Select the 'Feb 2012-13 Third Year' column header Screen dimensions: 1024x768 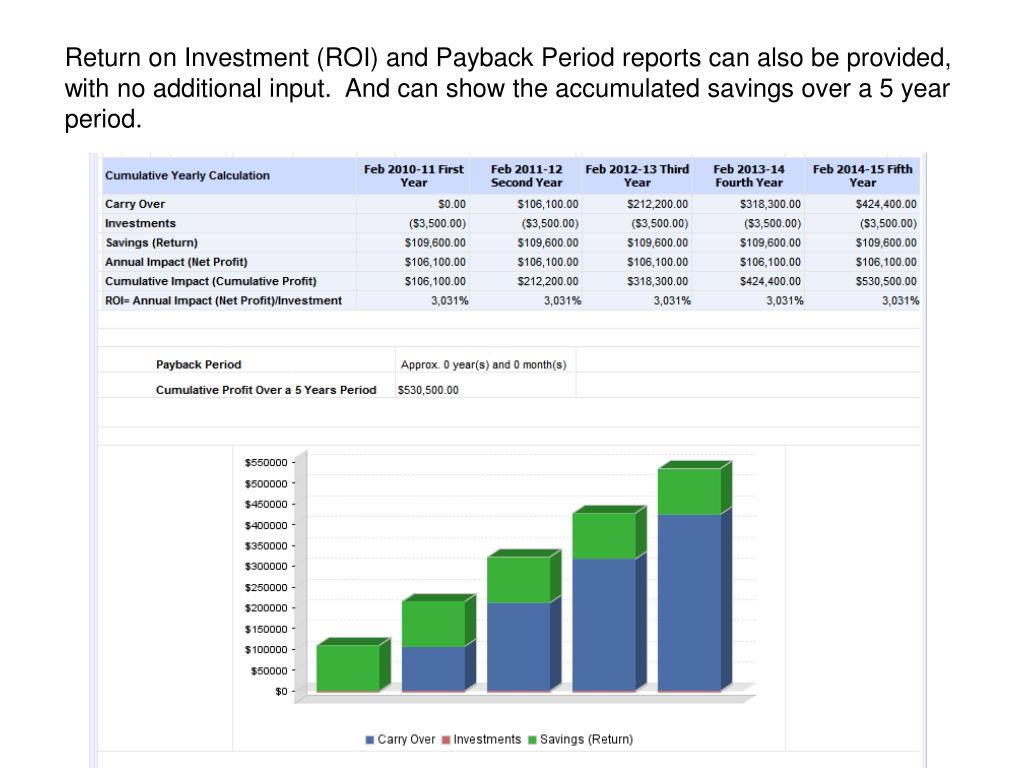[x=637, y=176]
